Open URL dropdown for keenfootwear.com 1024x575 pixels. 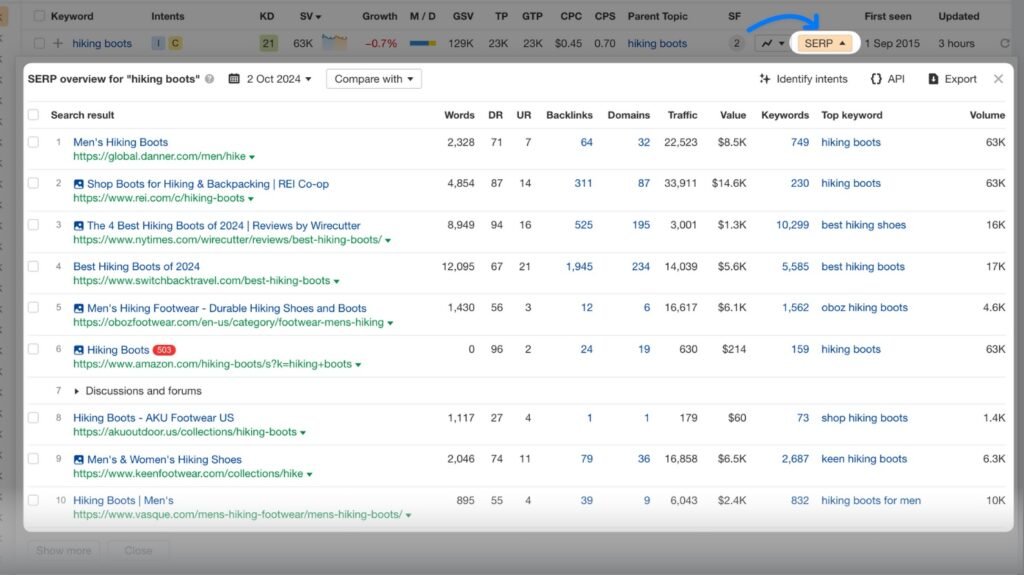(310, 474)
